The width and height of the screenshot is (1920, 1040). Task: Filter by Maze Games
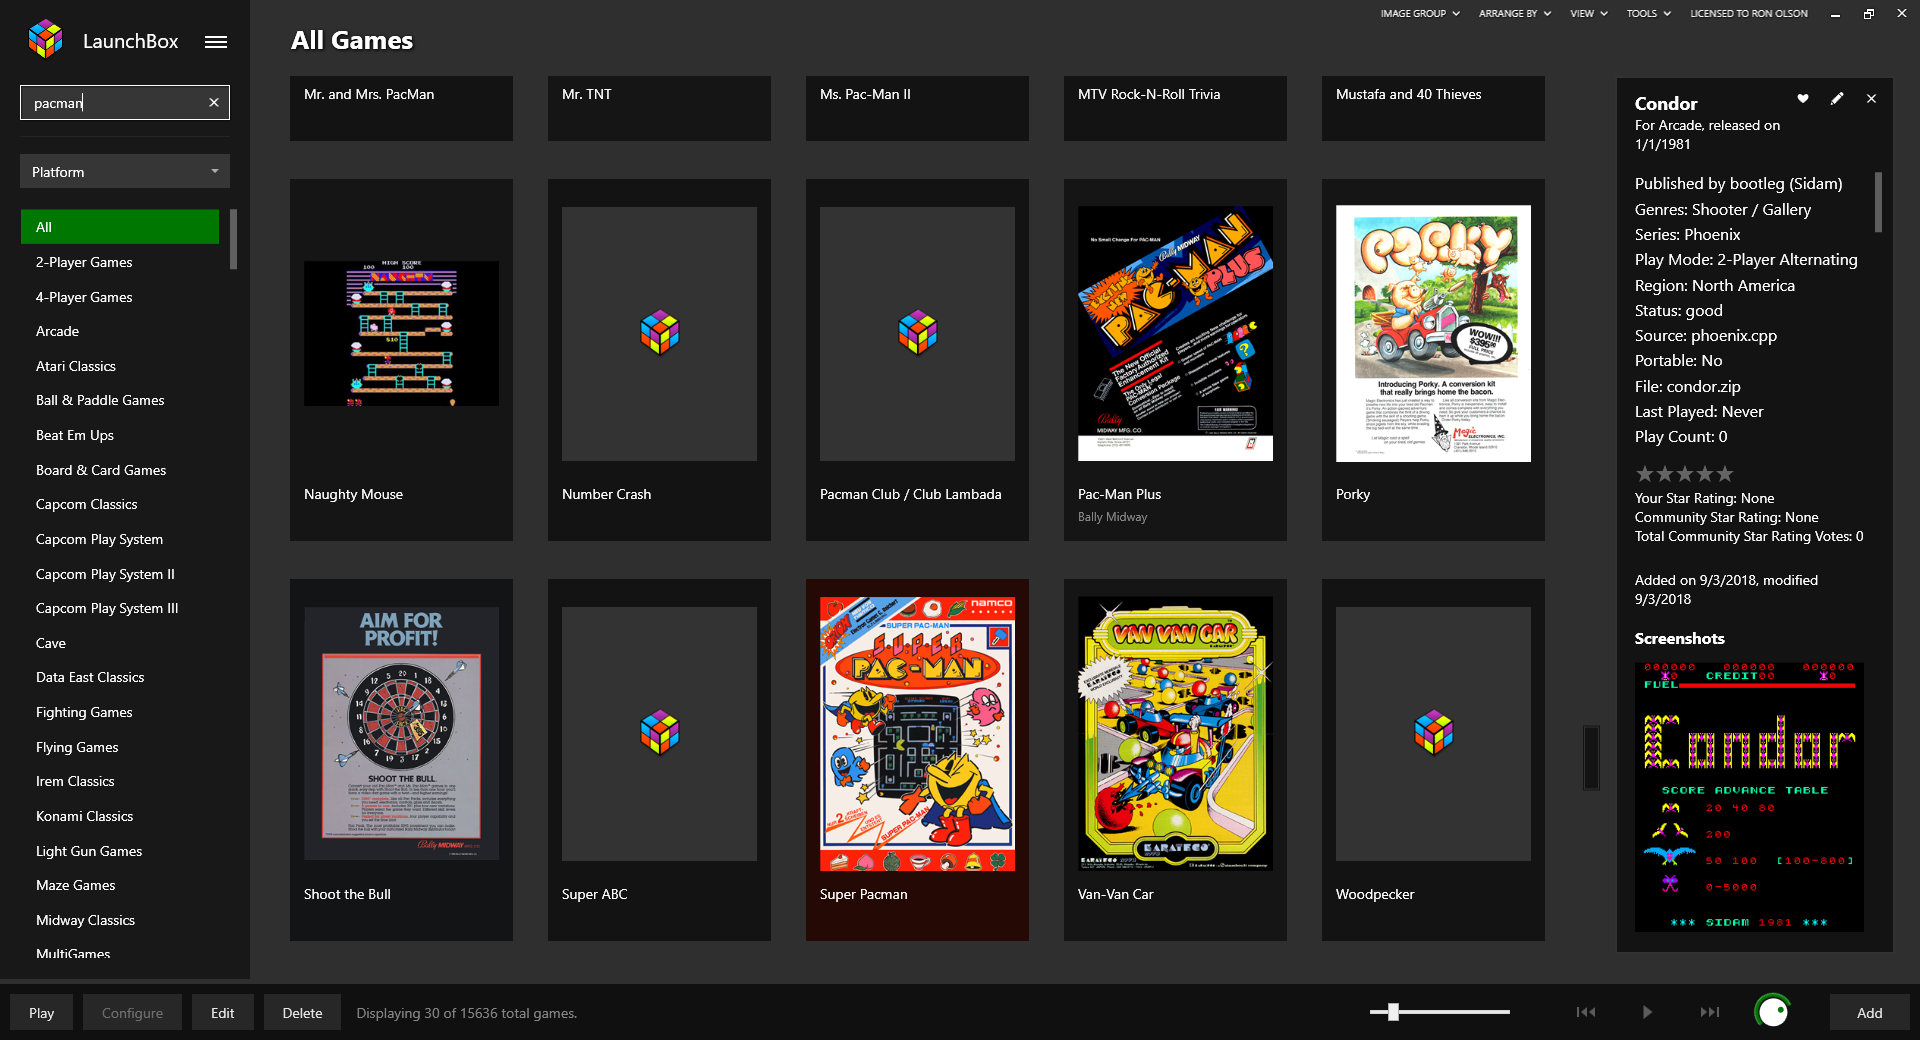click(75, 885)
